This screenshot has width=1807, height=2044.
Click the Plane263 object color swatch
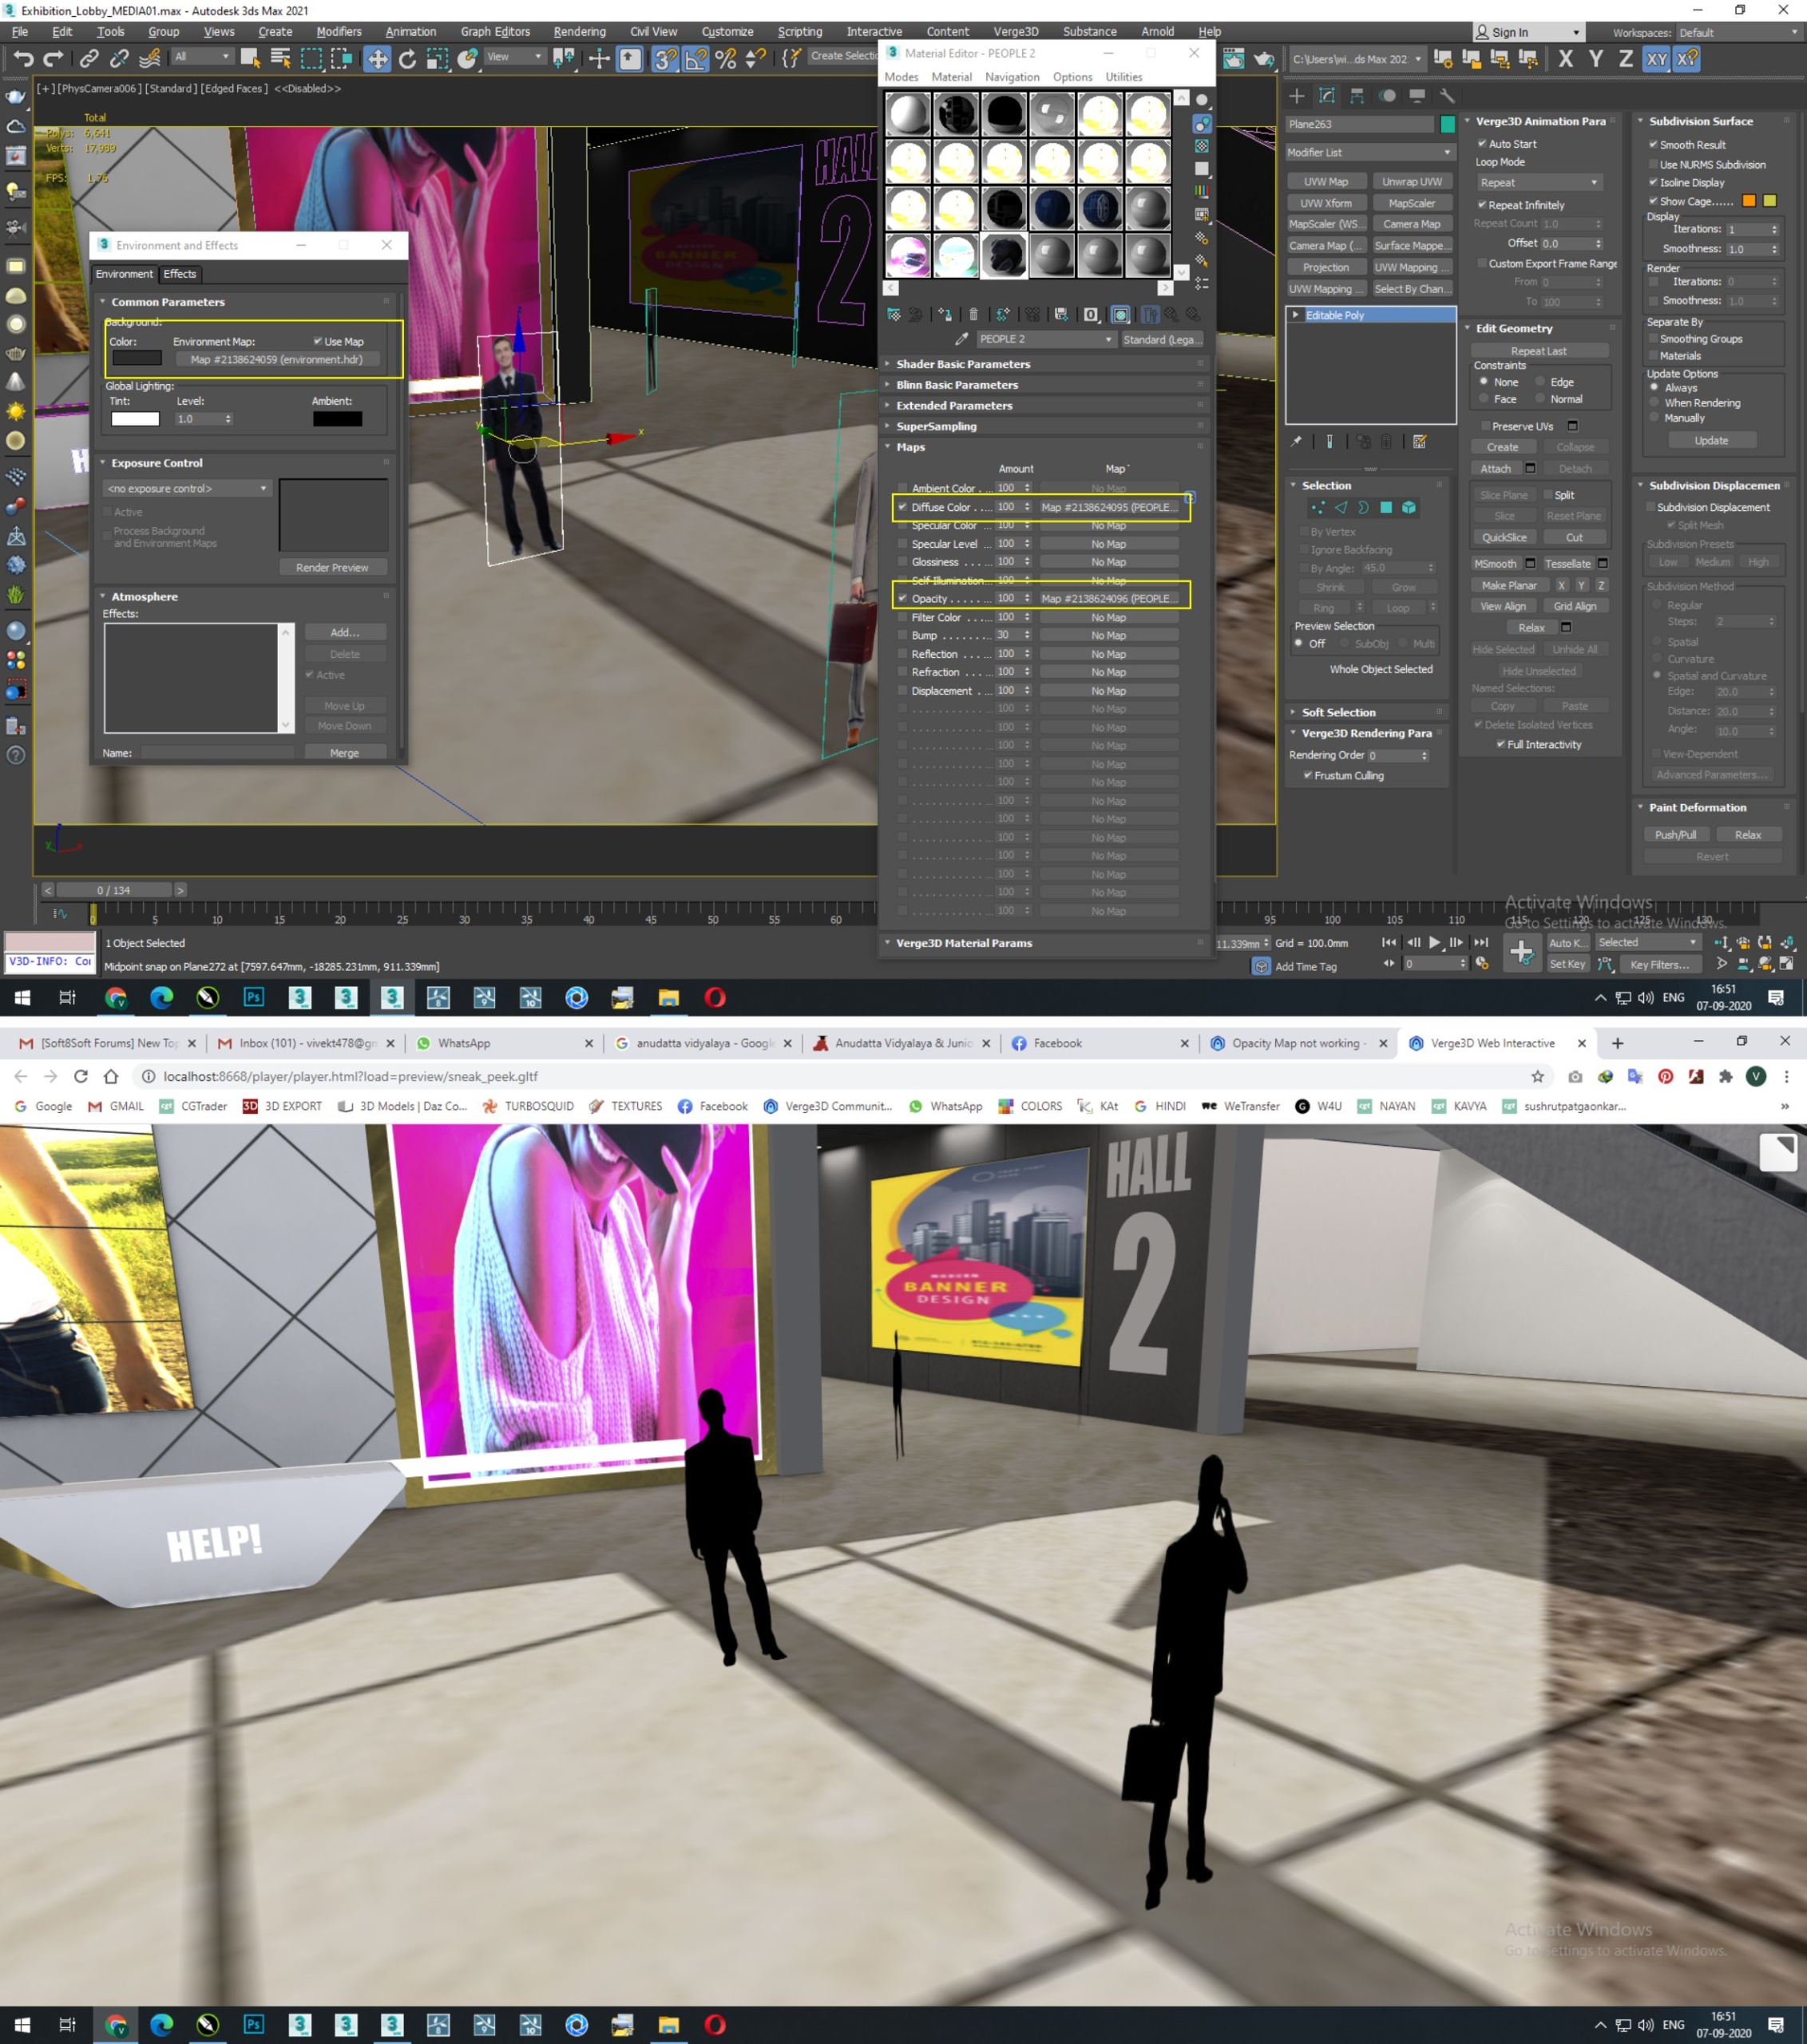click(1447, 124)
